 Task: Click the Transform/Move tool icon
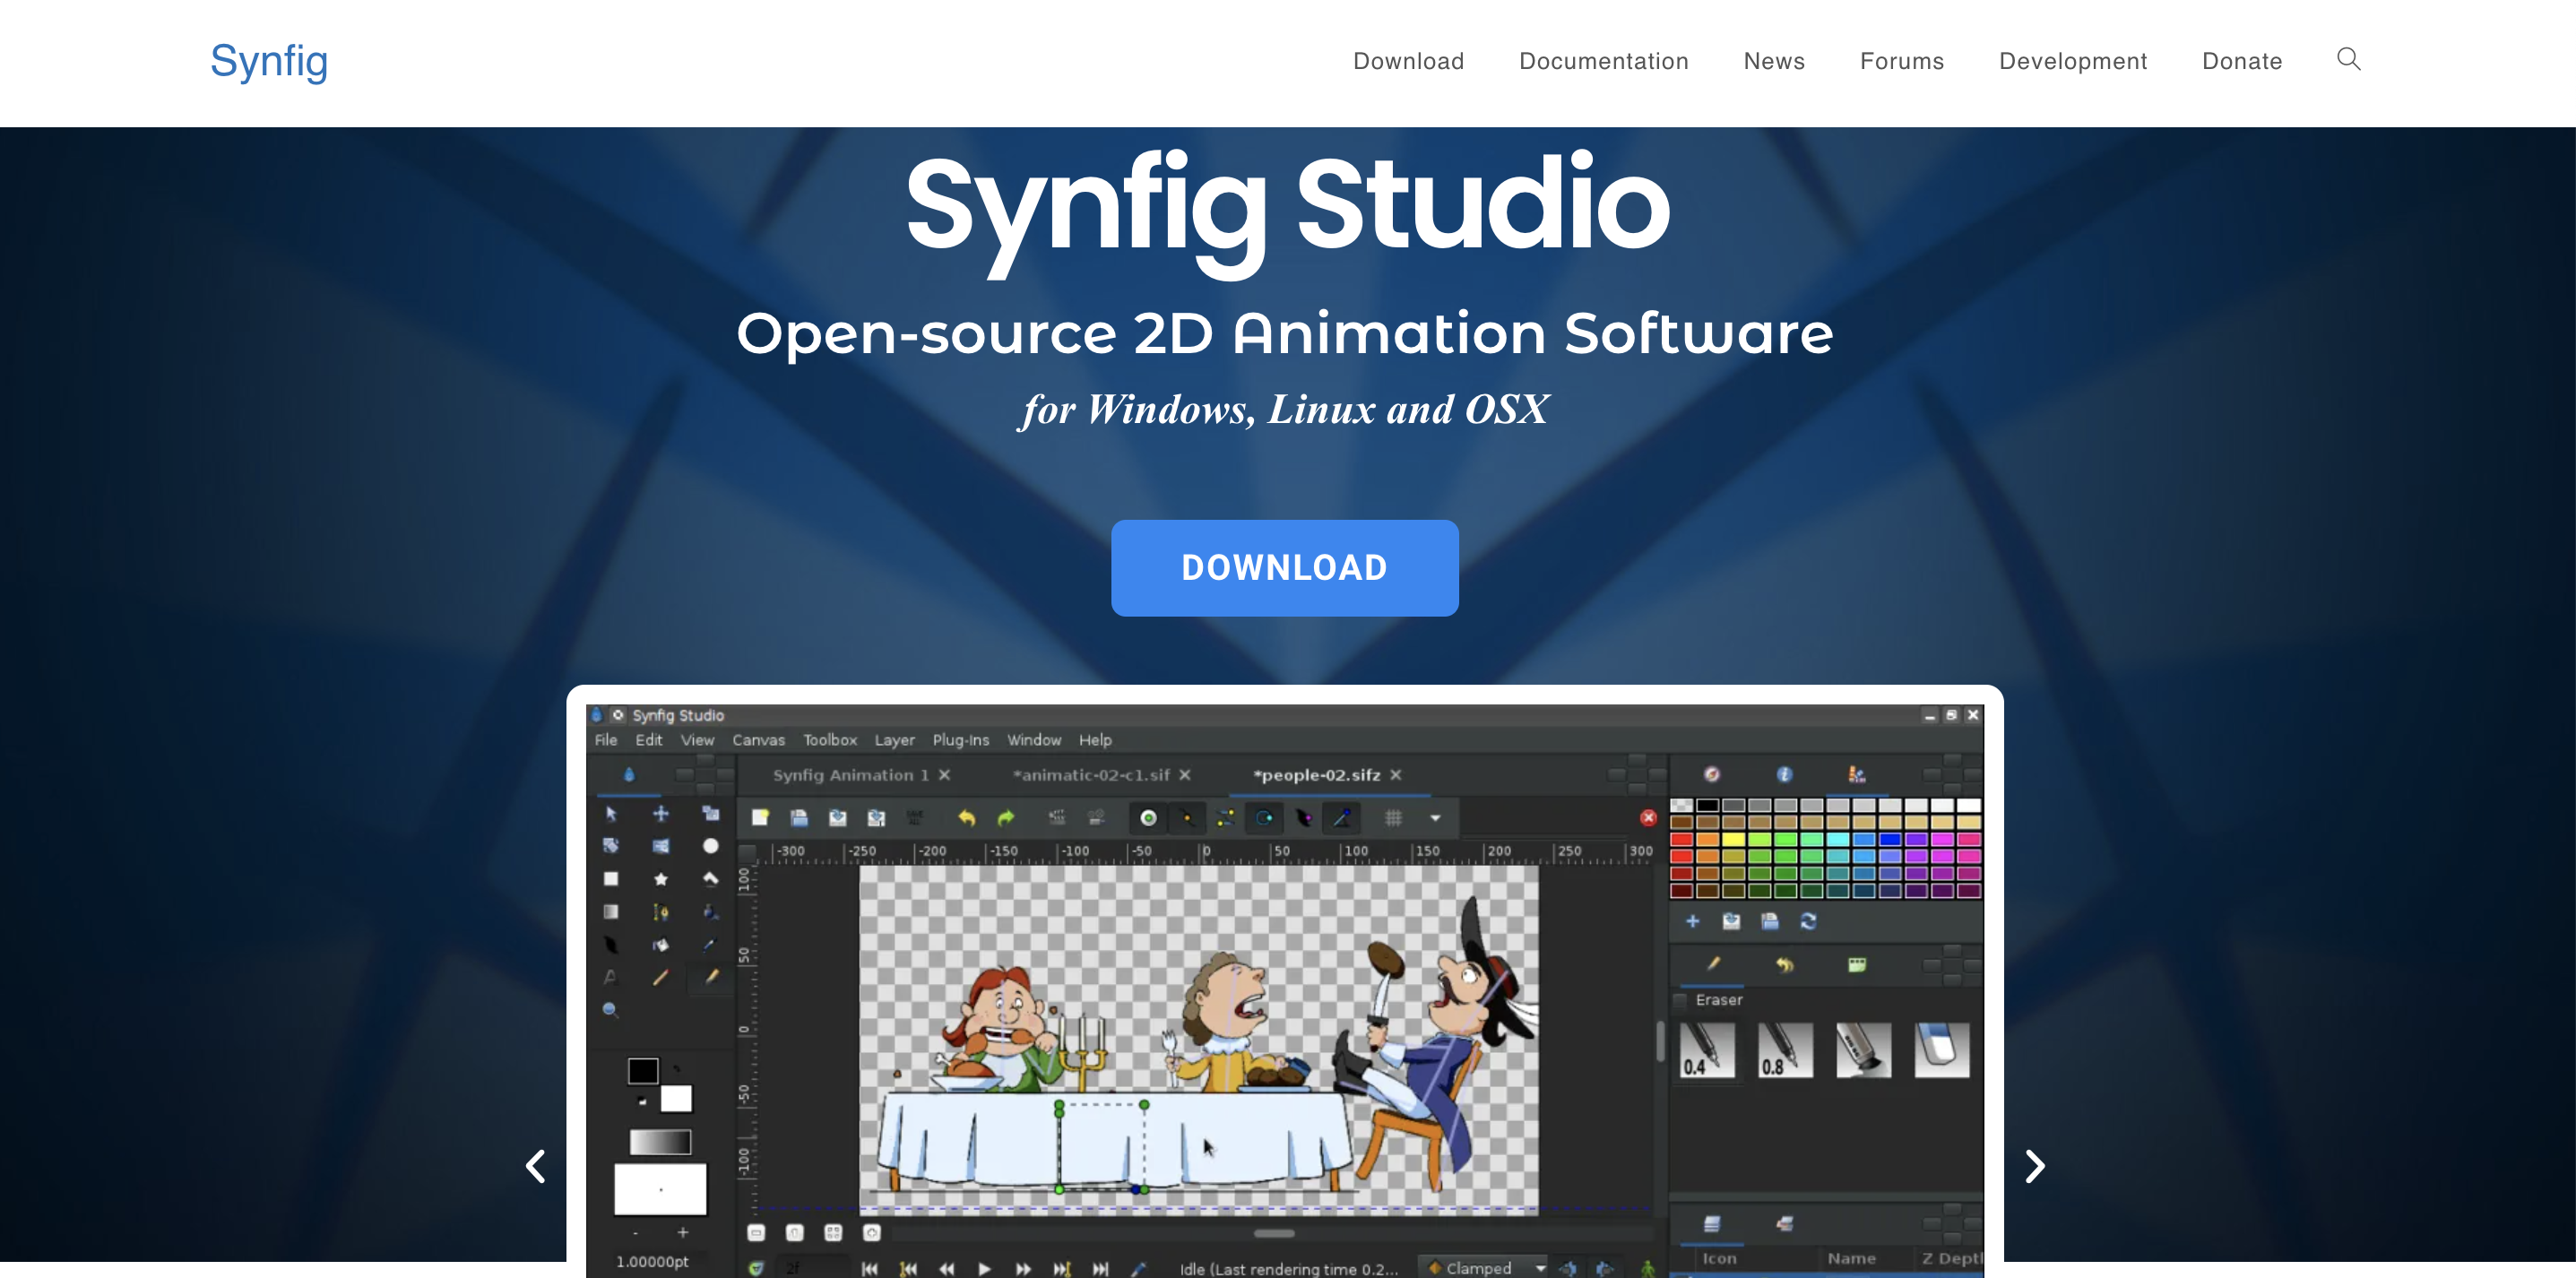tap(661, 815)
